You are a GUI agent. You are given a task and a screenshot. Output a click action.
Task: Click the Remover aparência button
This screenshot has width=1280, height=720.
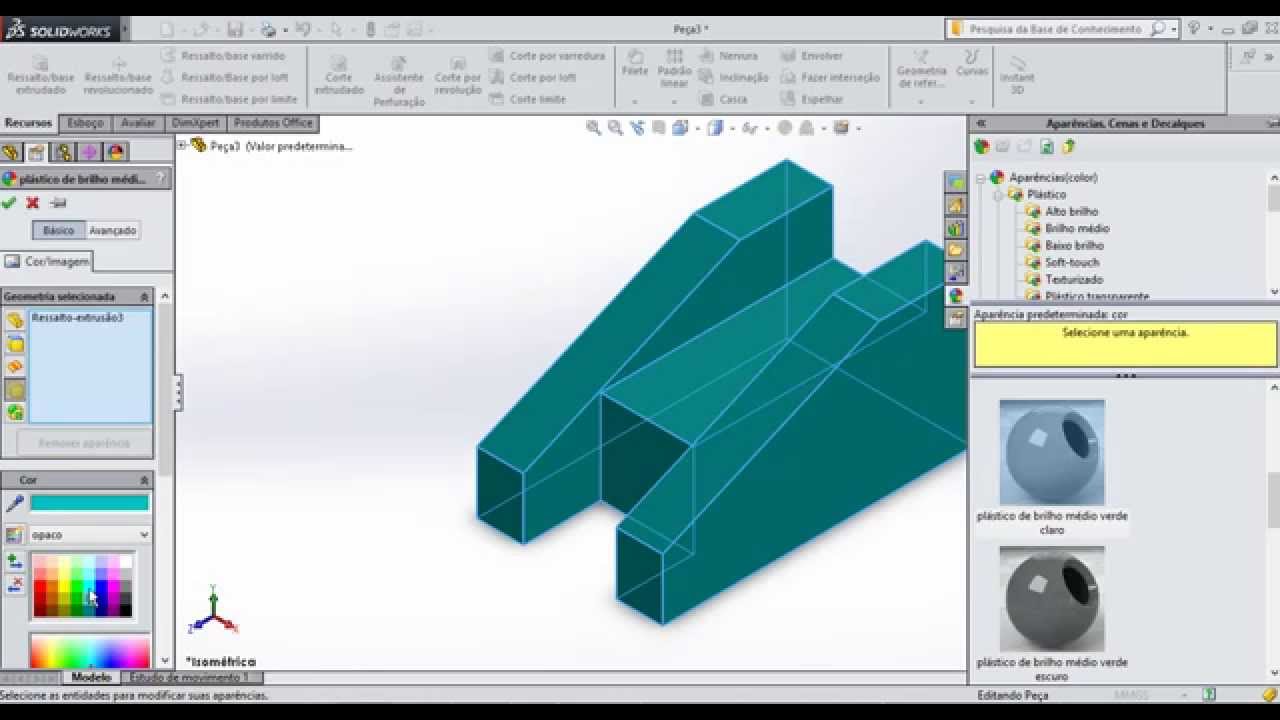pyautogui.click(x=85, y=443)
